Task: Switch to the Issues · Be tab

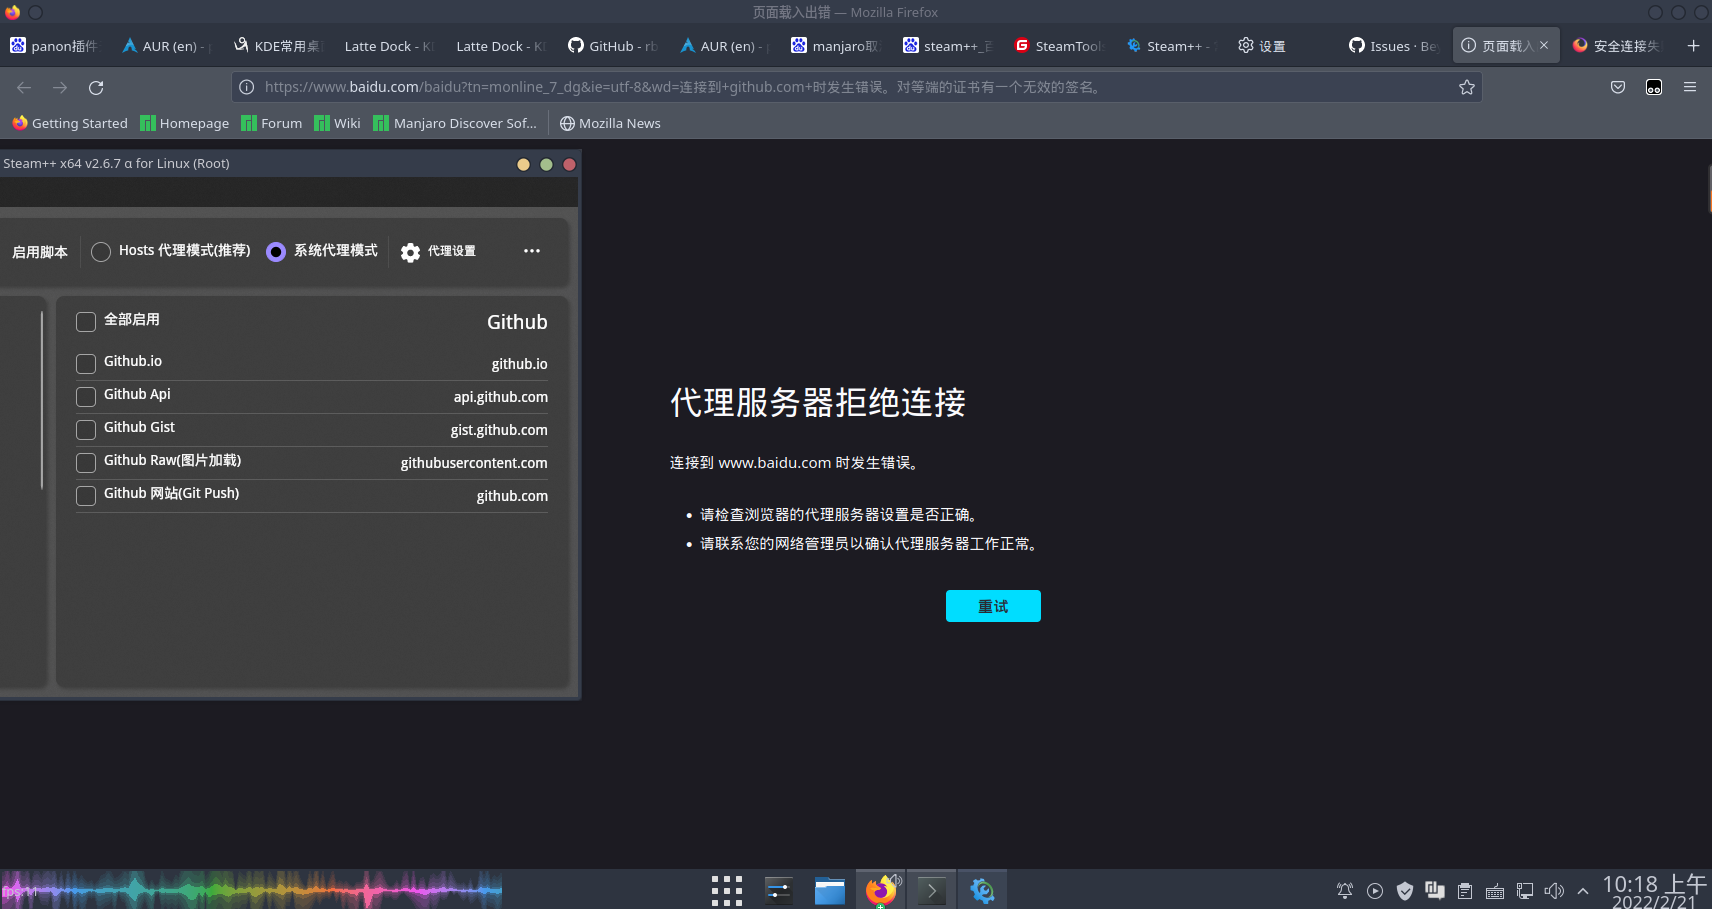Action: click(x=1394, y=46)
